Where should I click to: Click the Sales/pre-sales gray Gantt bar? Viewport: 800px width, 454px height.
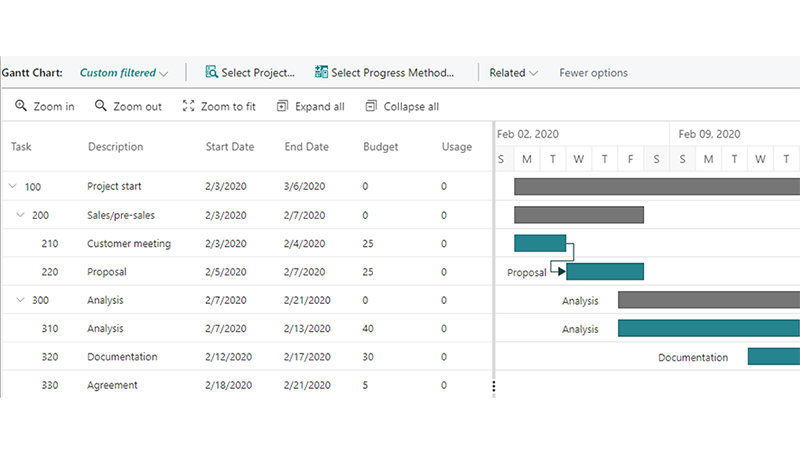[579, 215]
